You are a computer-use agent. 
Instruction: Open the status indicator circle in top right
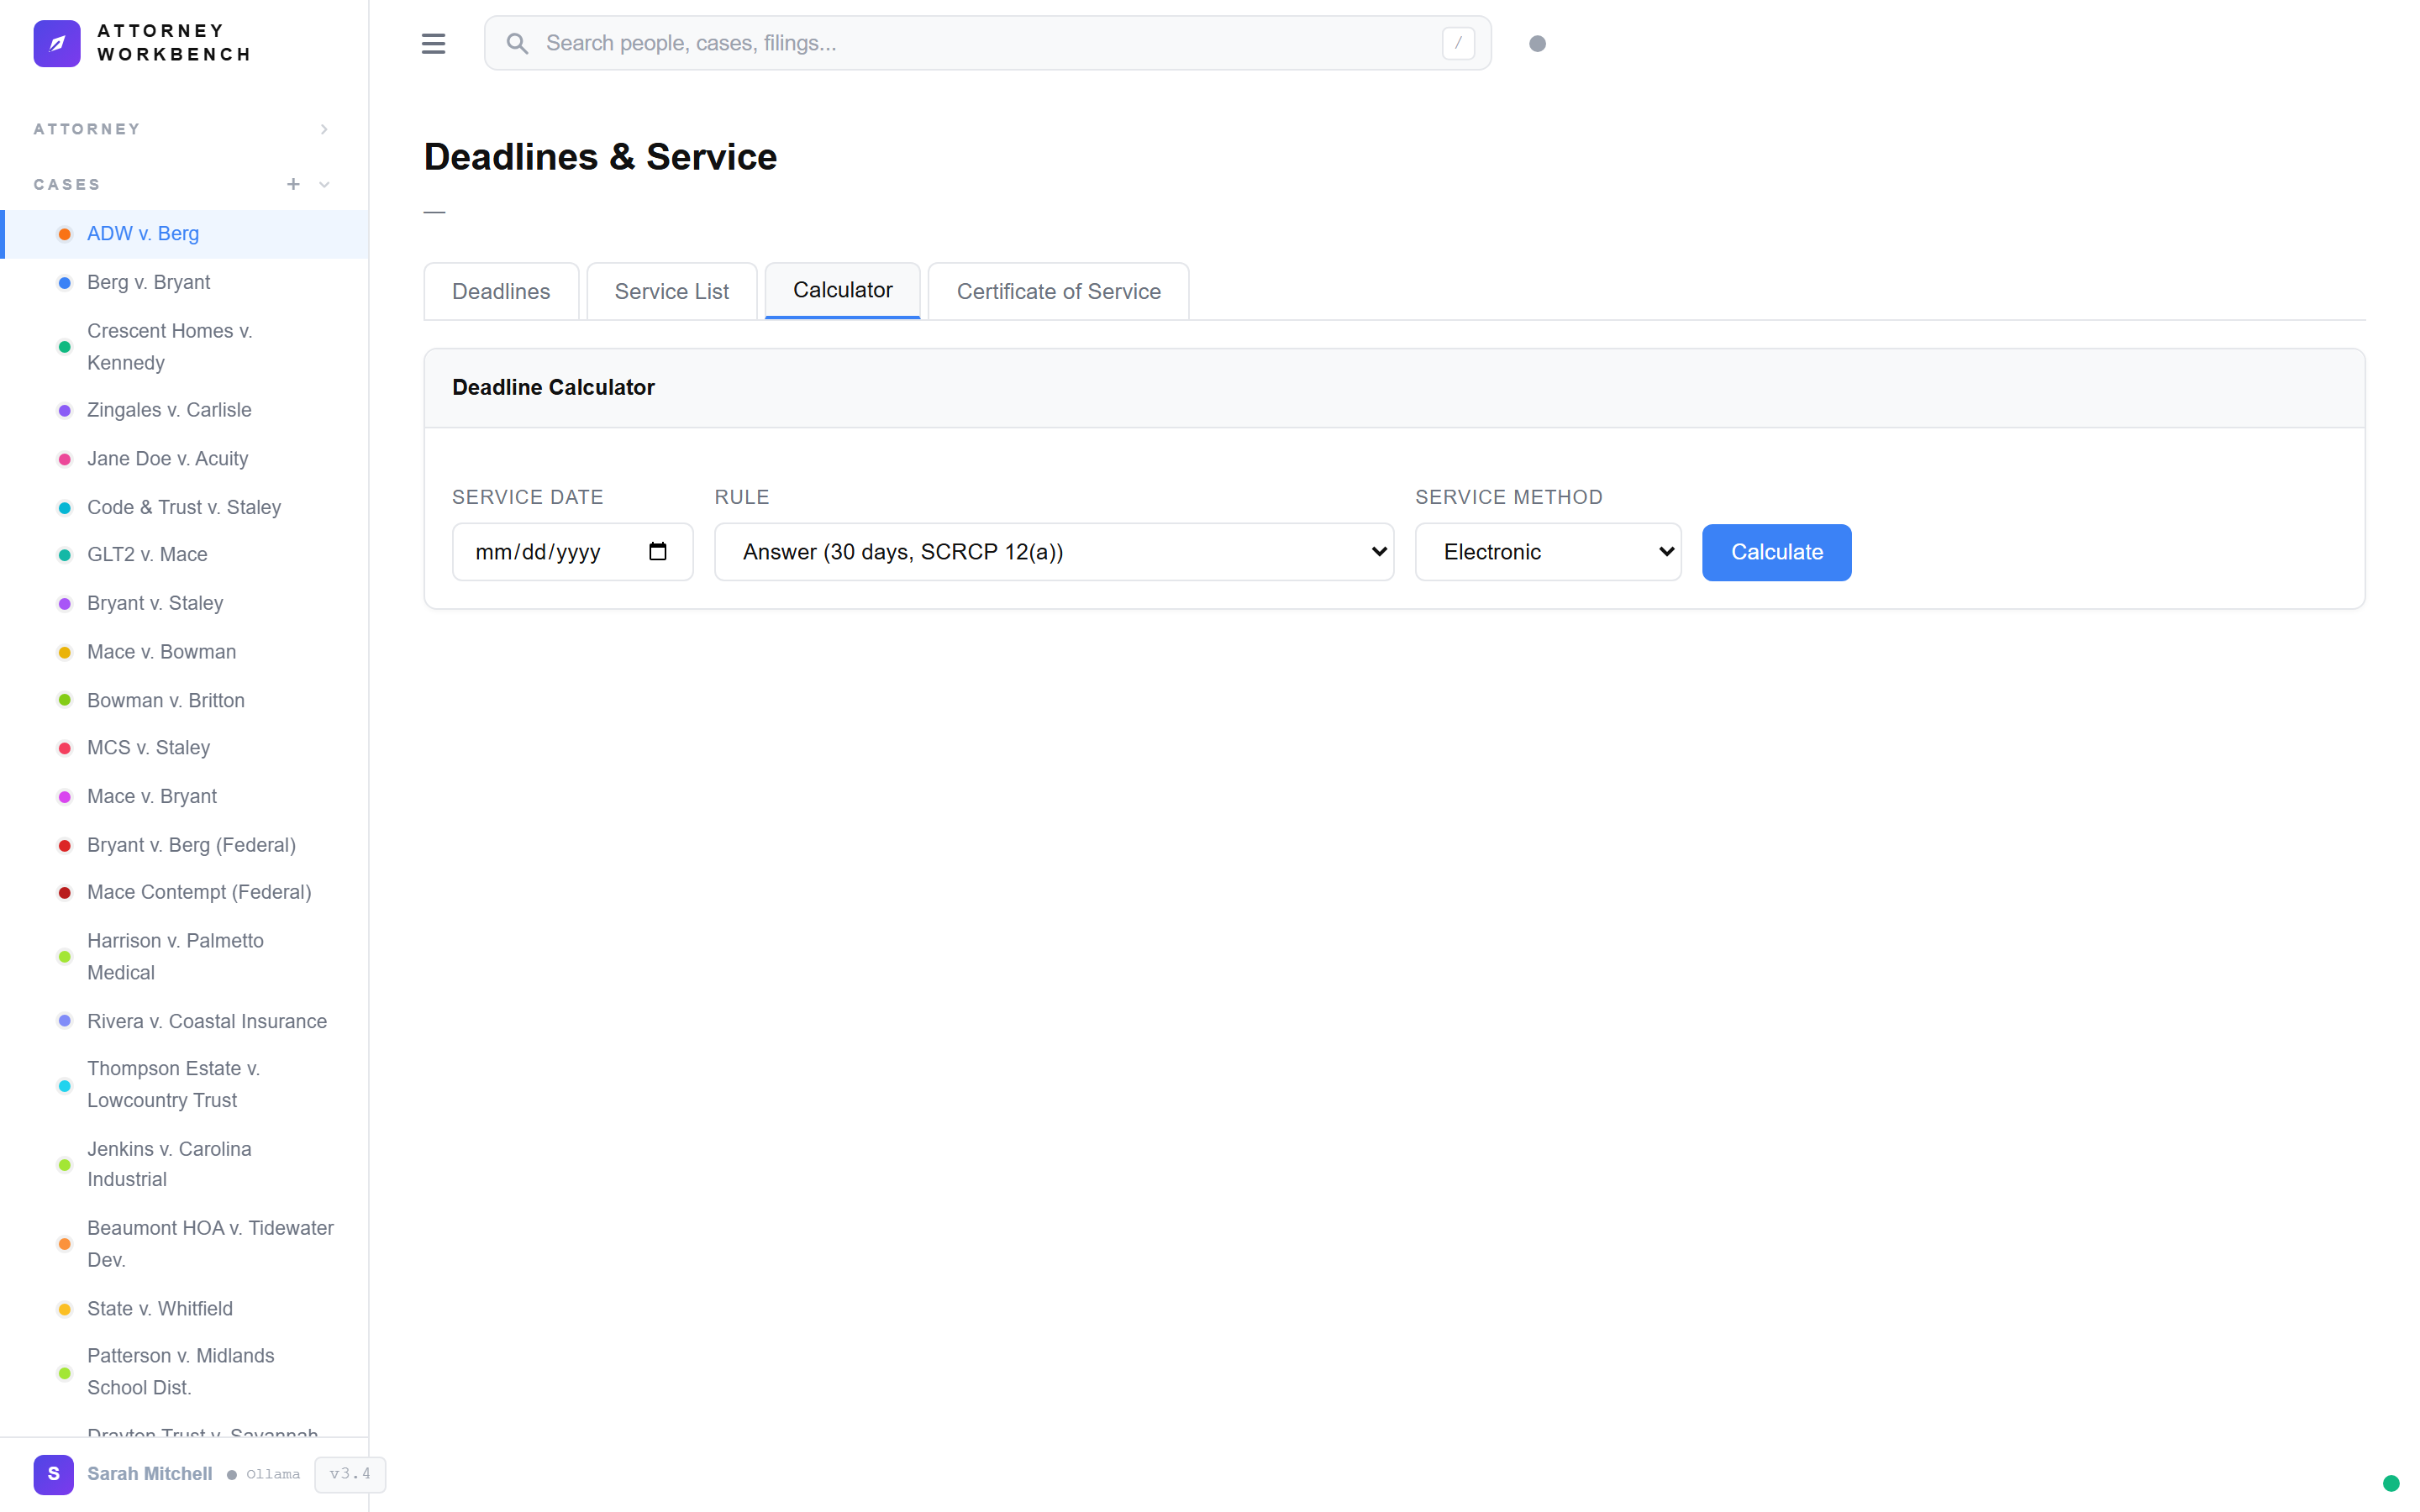pyautogui.click(x=1538, y=43)
